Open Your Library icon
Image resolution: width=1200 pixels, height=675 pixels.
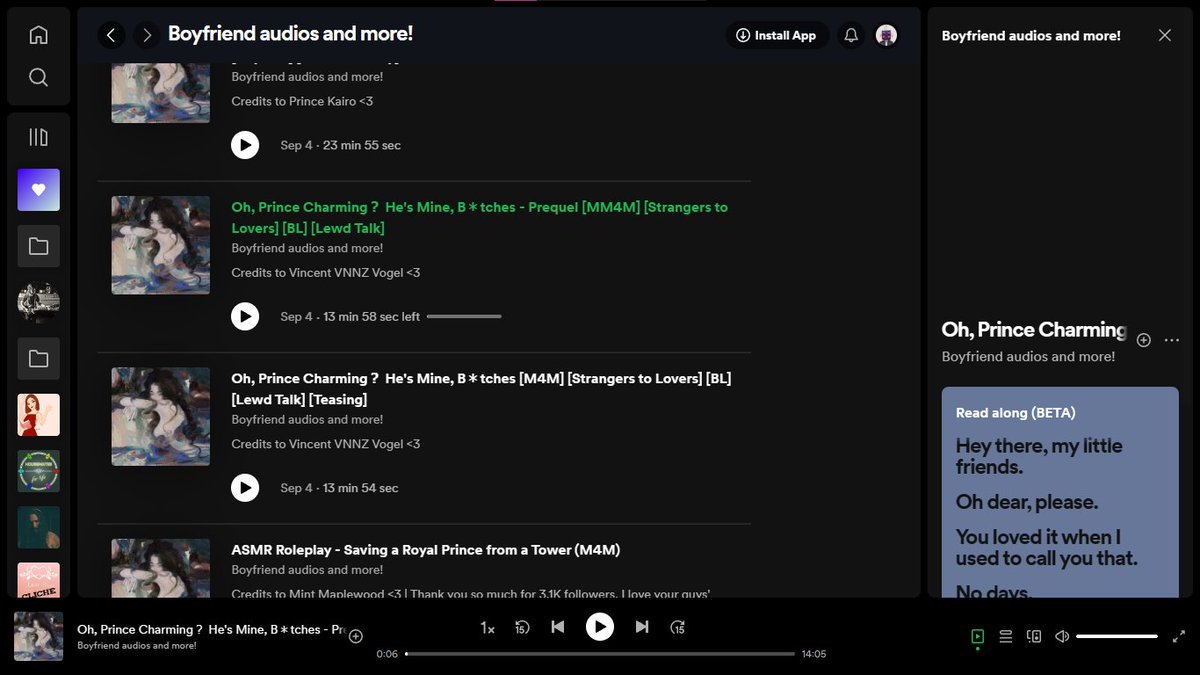pos(38,137)
